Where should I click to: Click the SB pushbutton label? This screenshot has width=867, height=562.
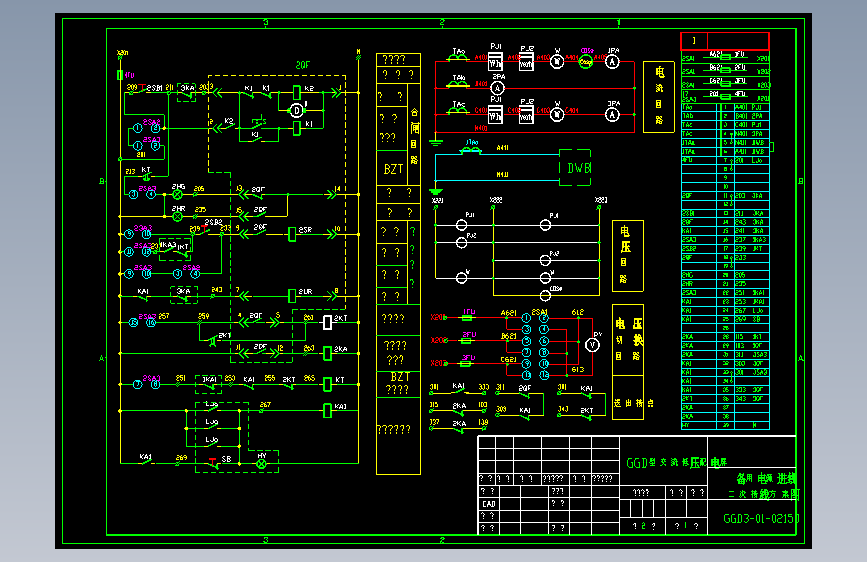coord(226,459)
